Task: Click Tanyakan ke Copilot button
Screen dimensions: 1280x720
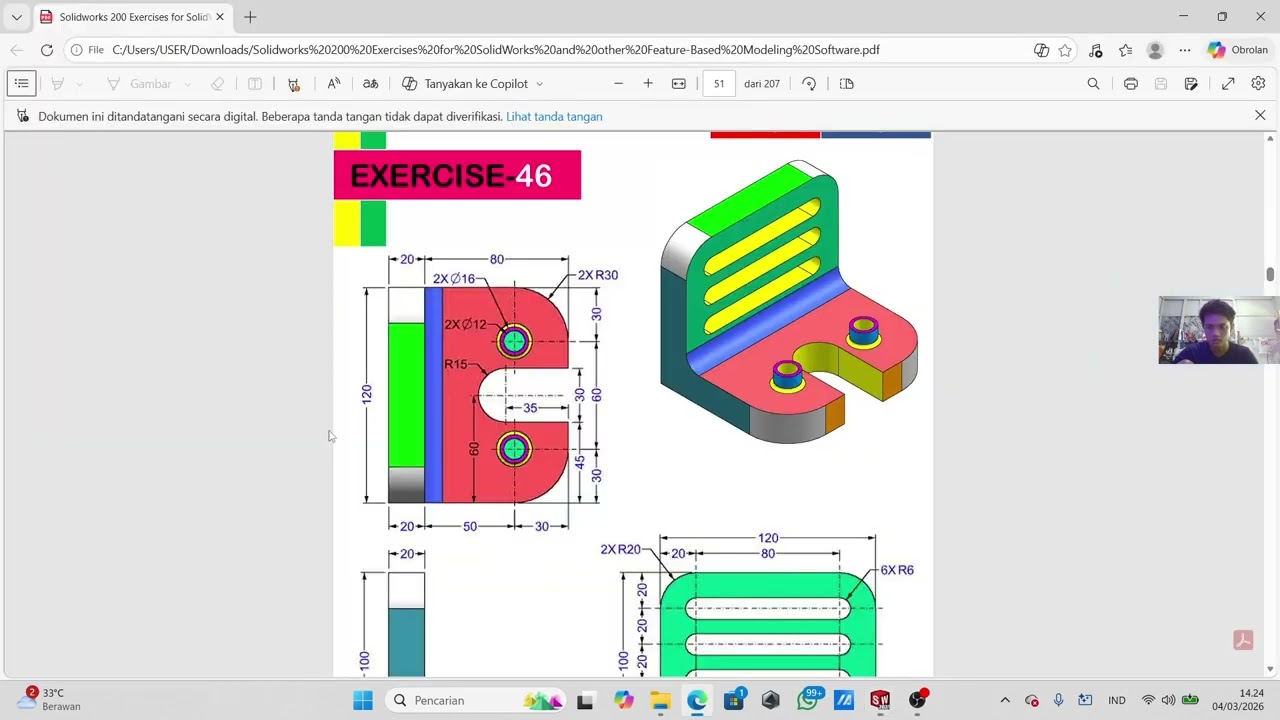Action: [465, 84]
